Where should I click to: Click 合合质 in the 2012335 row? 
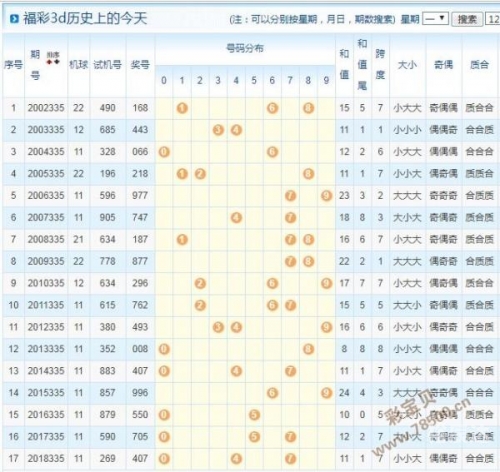[x=479, y=327]
